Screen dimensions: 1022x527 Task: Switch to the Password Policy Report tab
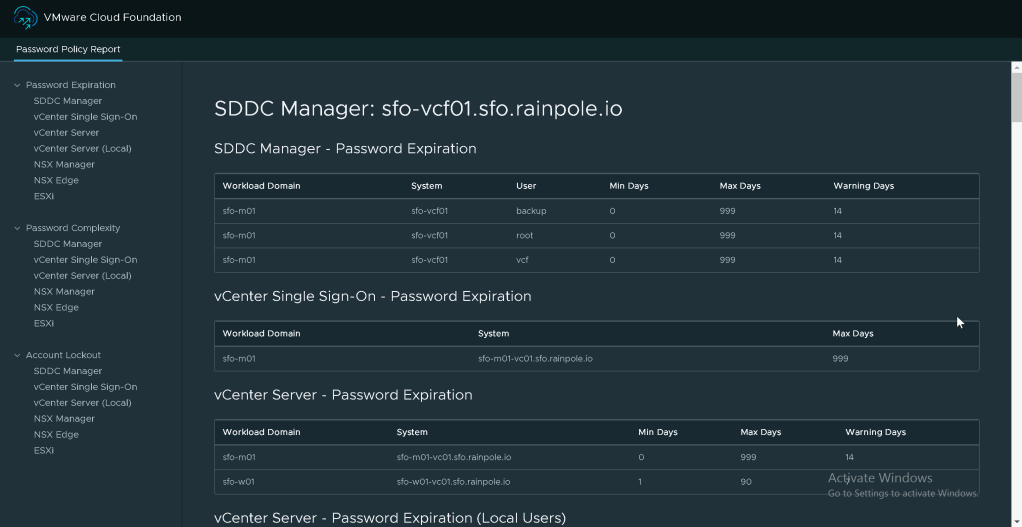point(68,49)
